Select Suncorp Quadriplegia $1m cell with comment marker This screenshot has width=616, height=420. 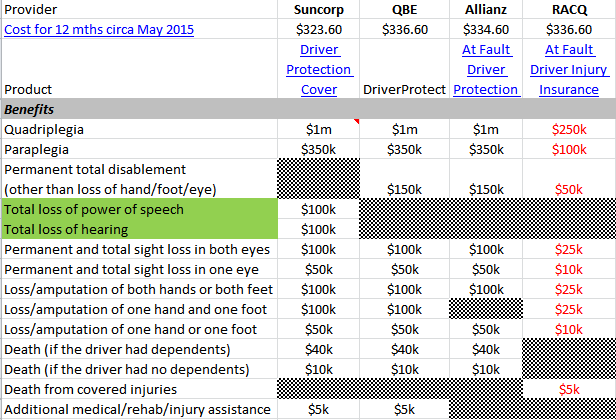(319, 130)
